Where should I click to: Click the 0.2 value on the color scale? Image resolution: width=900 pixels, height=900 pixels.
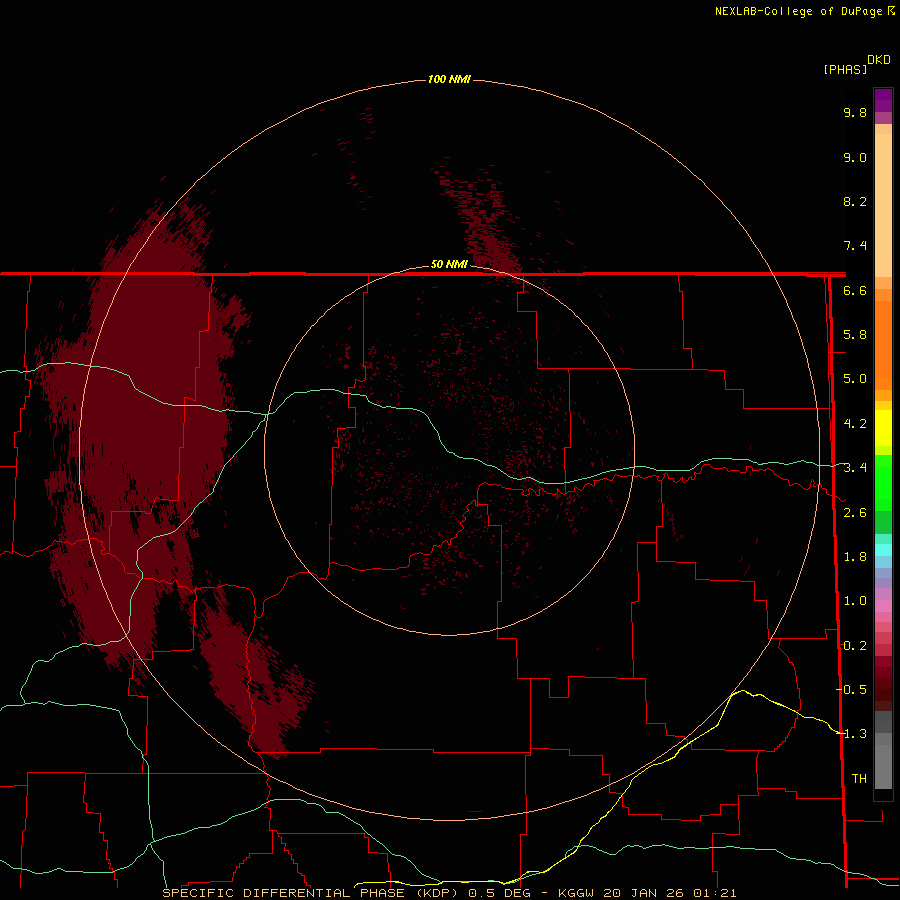(855, 646)
